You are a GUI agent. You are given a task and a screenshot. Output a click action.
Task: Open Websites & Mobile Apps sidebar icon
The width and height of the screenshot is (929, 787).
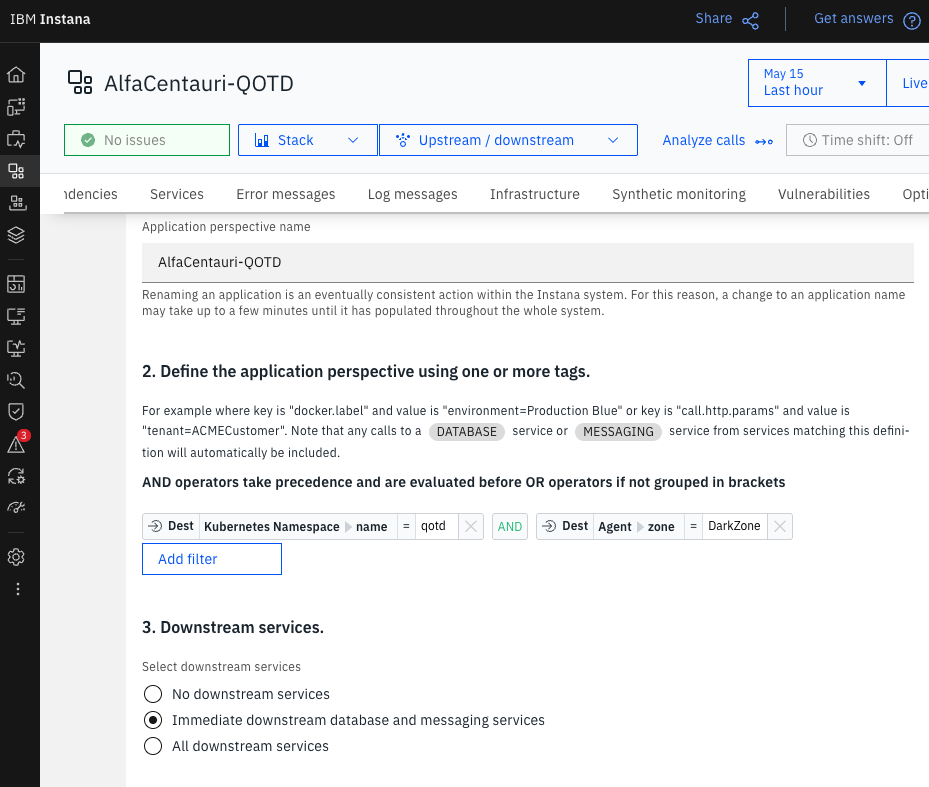point(16,107)
